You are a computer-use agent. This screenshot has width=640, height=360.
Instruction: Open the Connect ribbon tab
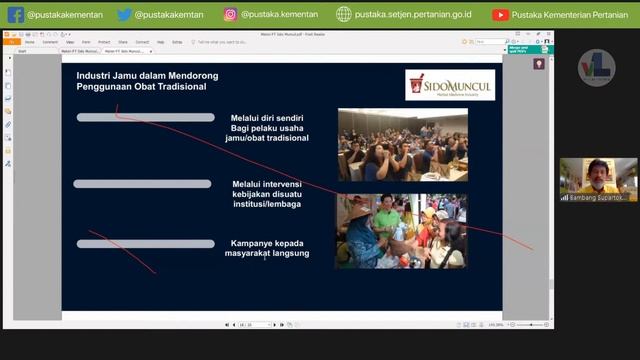point(142,42)
